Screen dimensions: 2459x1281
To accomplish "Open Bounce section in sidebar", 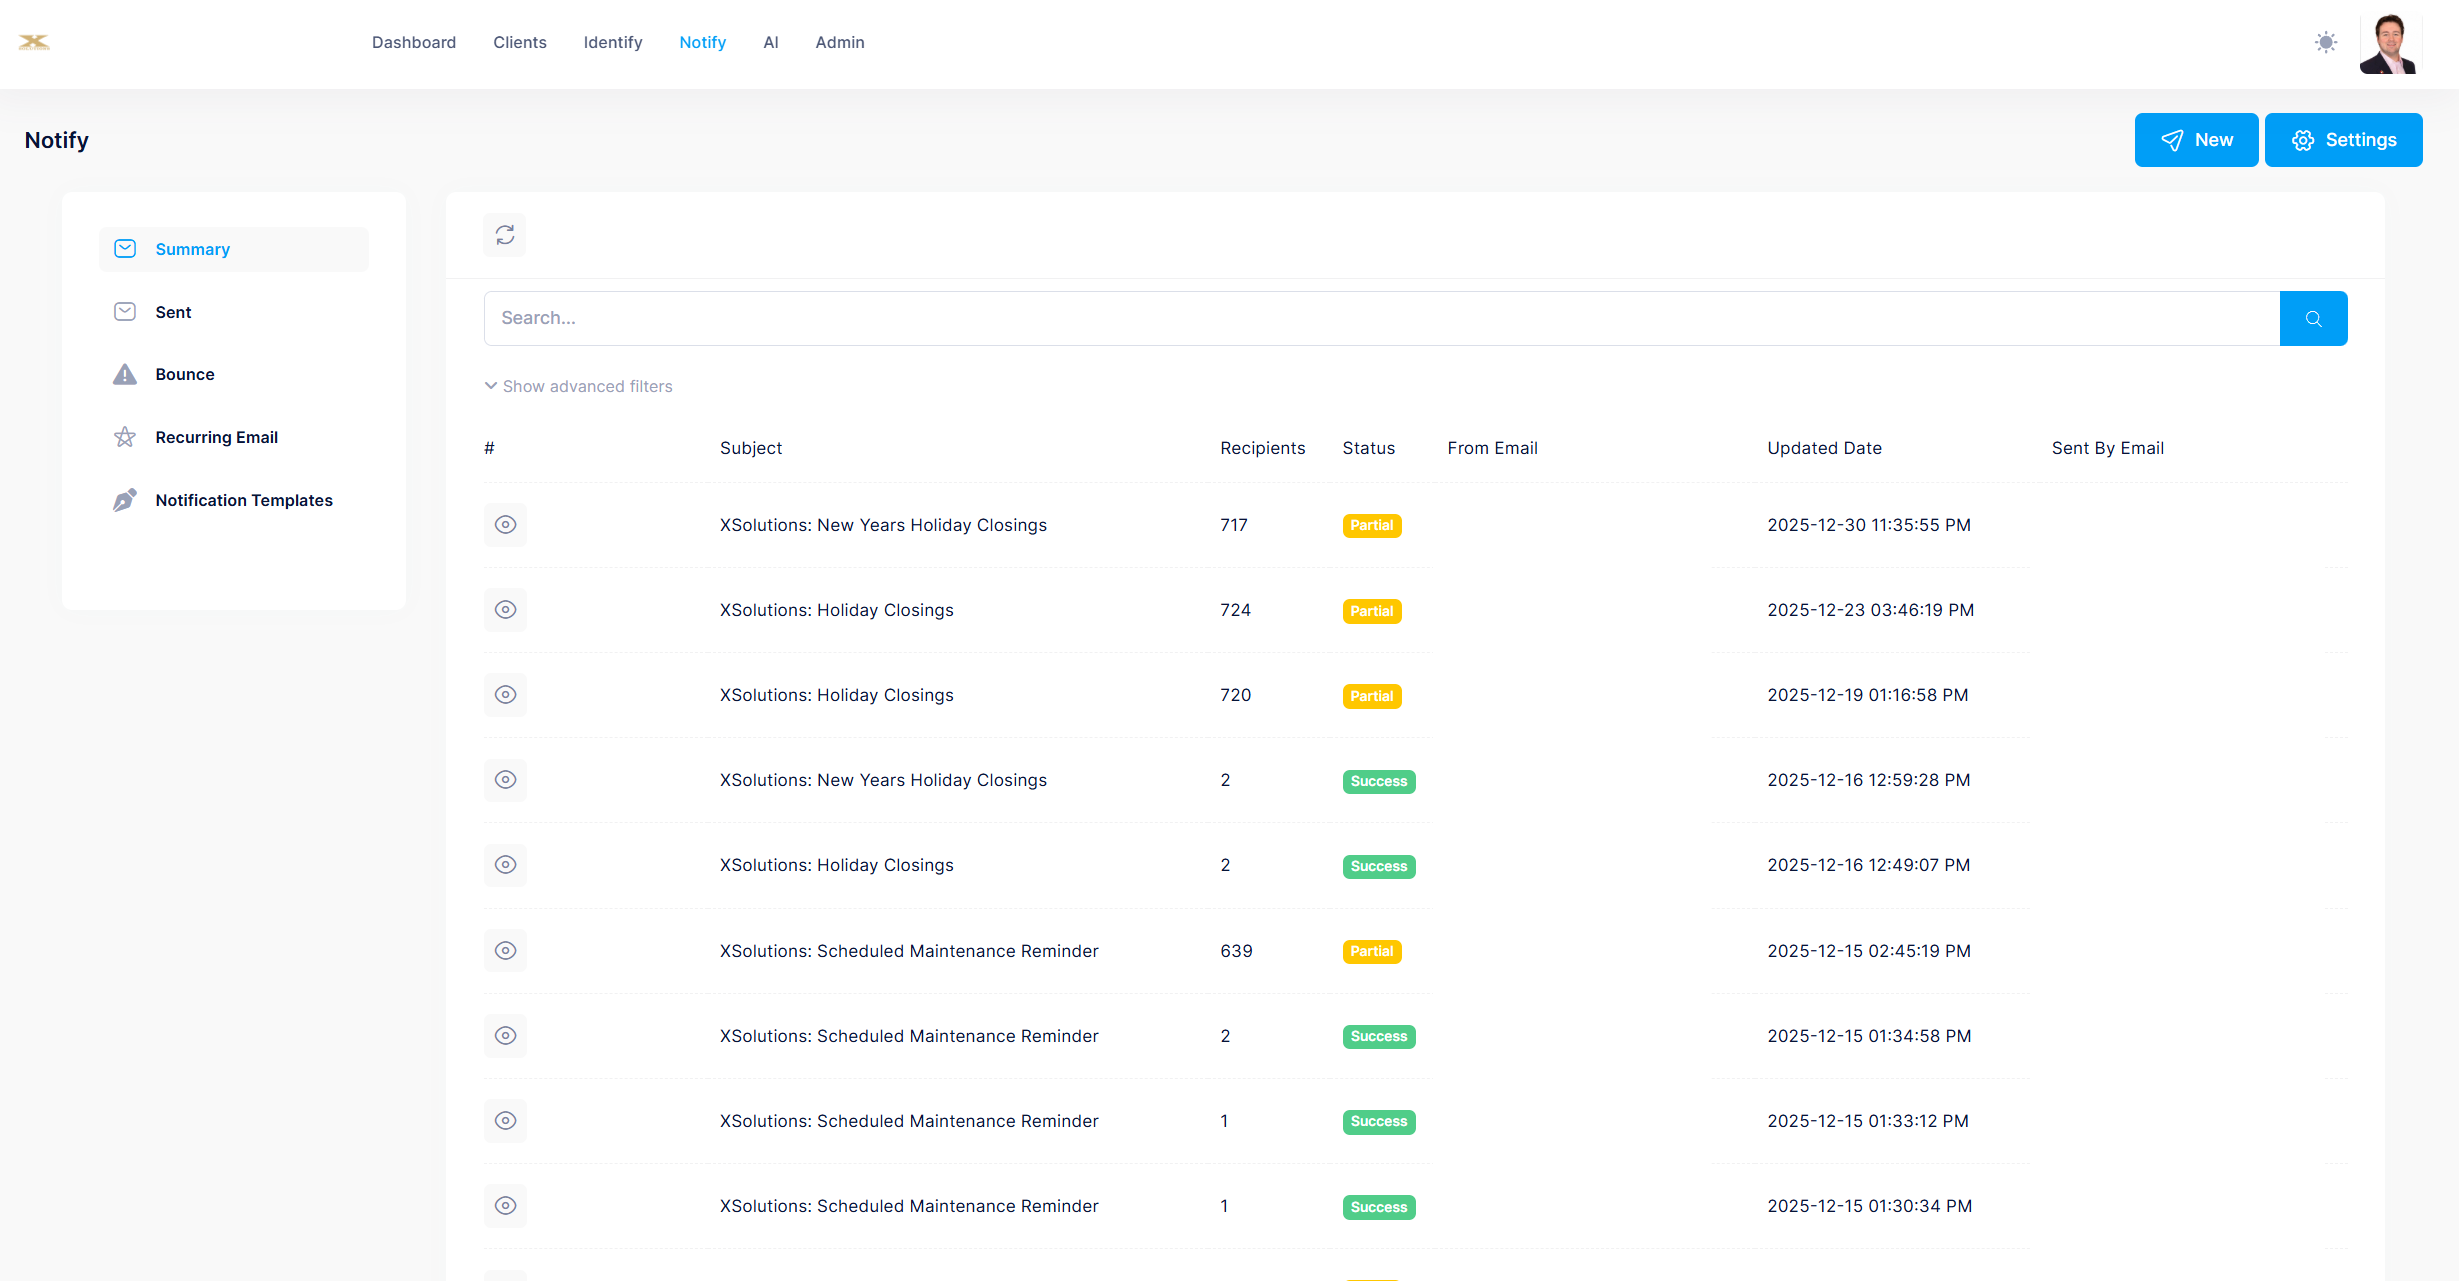I will pyautogui.click(x=185, y=374).
